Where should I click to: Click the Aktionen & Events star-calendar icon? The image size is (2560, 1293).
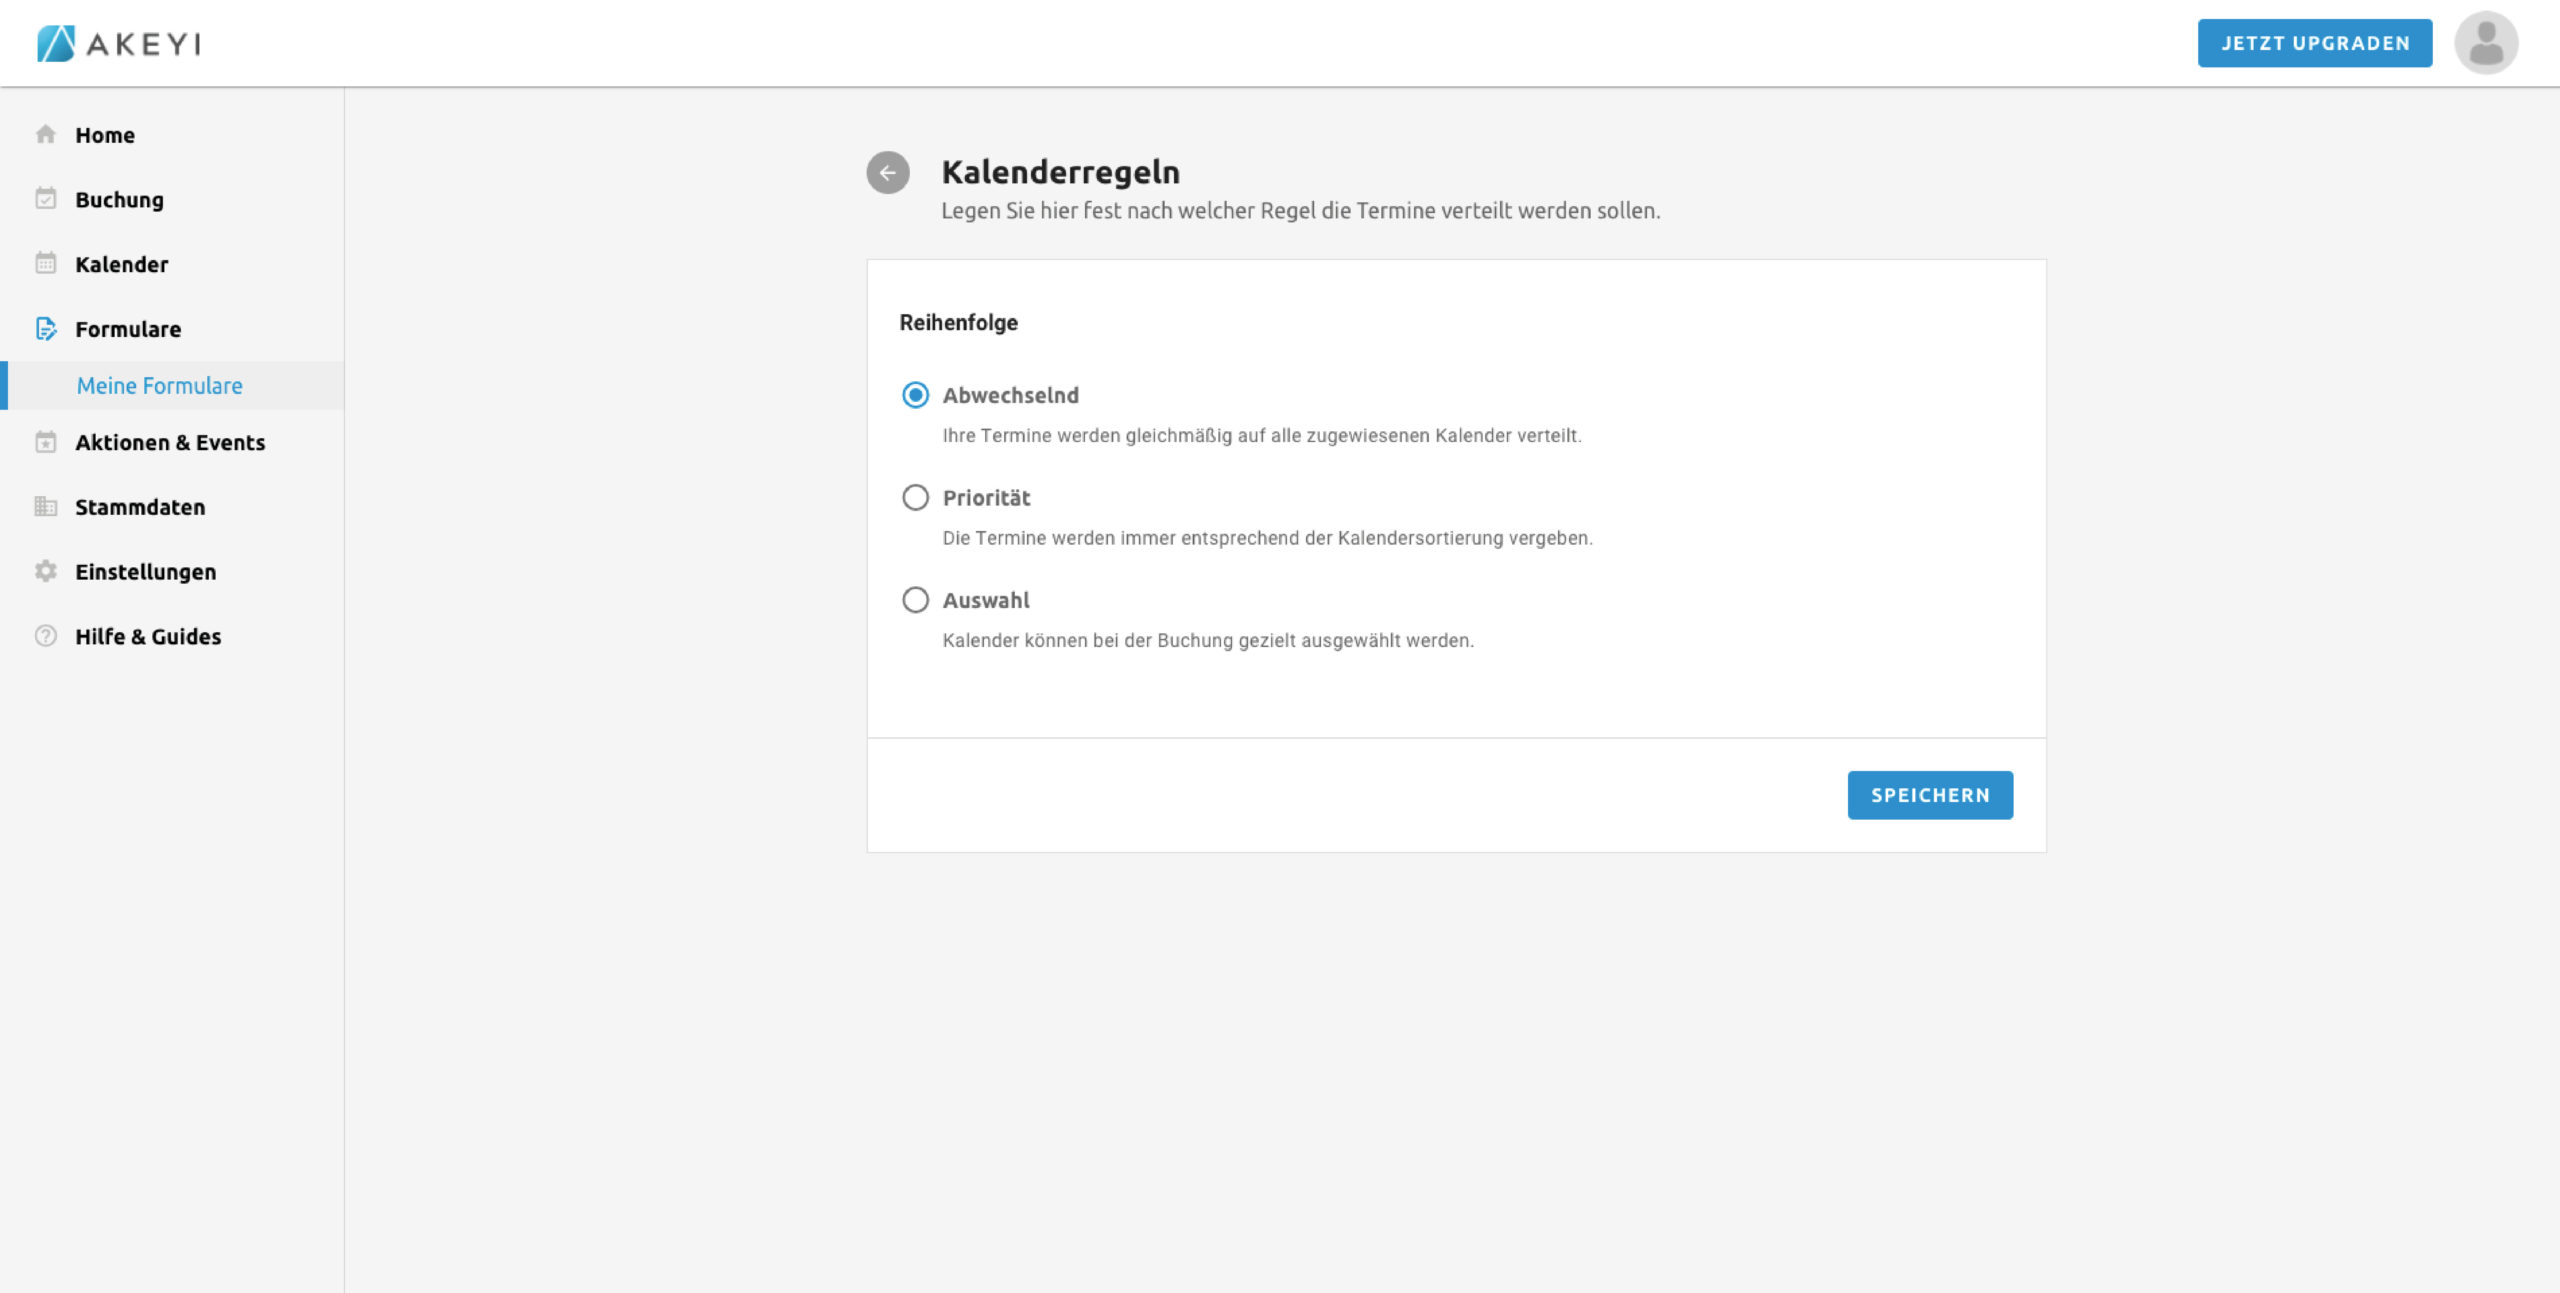pos(46,442)
